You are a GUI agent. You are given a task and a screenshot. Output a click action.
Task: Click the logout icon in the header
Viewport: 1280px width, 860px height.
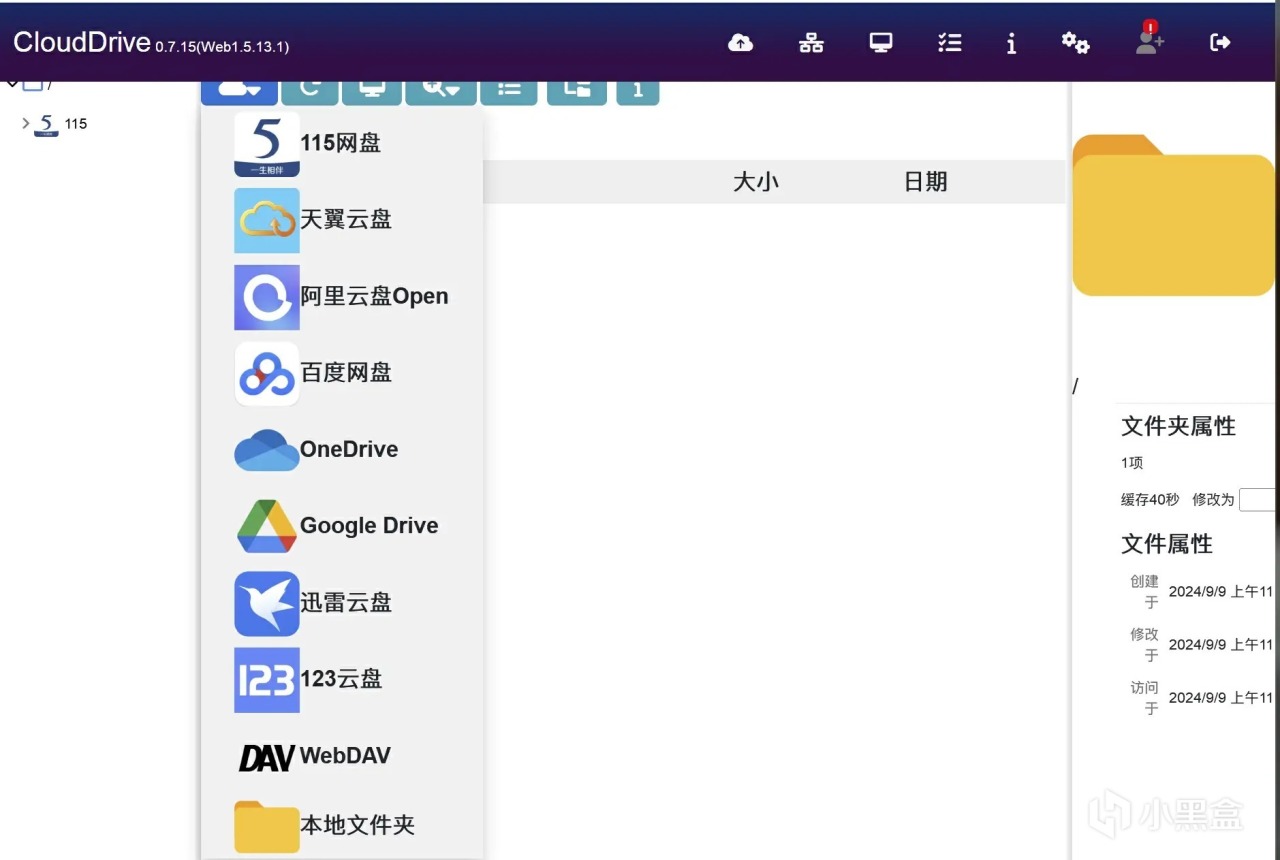coord(1220,42)
